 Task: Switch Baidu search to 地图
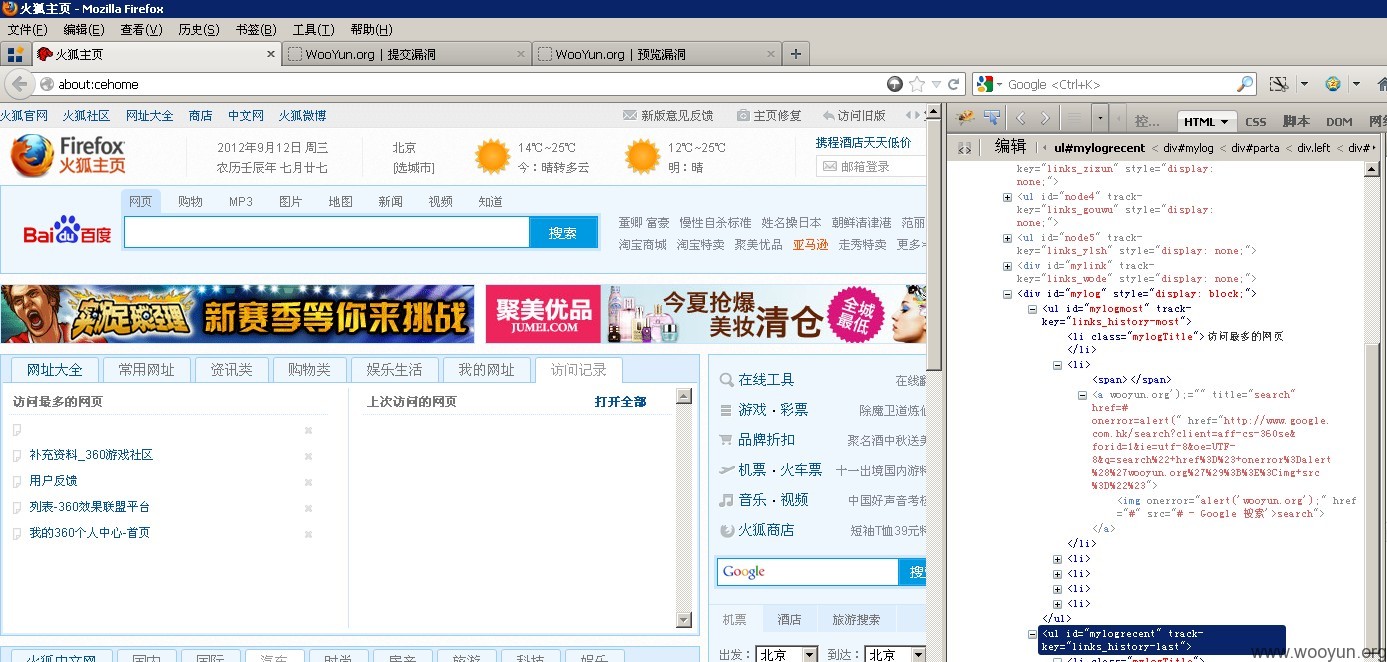tap(341, 201)
